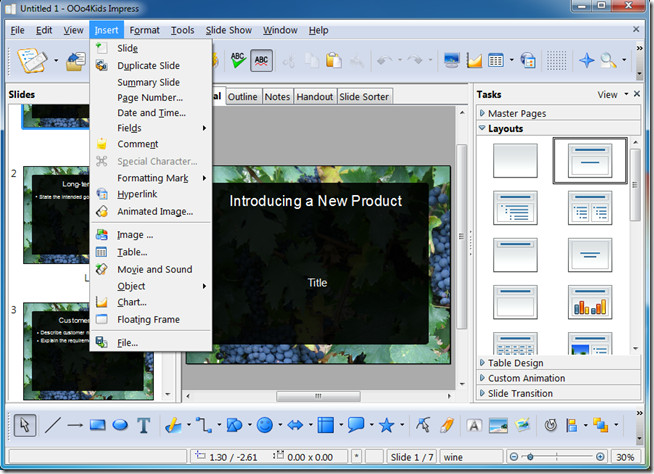The height and width of the screenshot is (474, 654).
Task: Choose the Callouts speech bubble tool
Action: click(356, 425)
